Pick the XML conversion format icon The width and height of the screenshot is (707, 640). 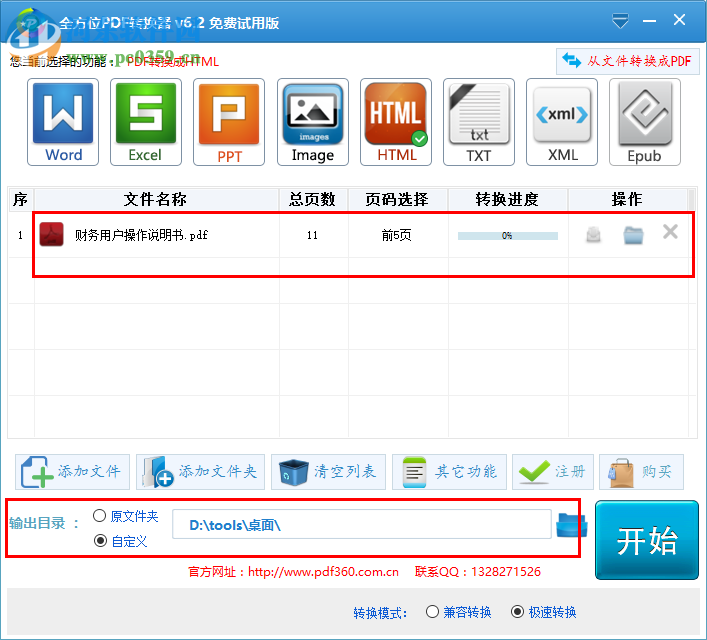point(562,122)
